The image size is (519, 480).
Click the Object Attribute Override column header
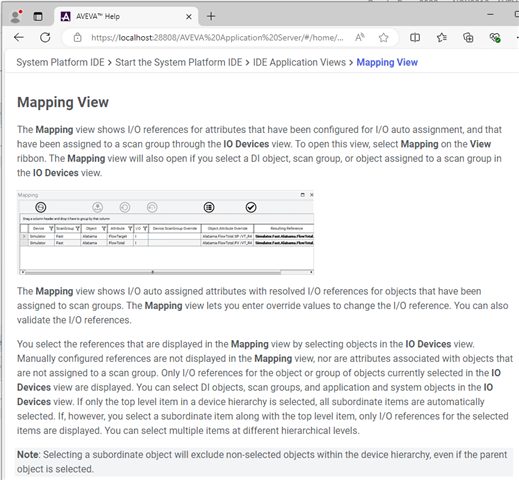click(227, 228)
